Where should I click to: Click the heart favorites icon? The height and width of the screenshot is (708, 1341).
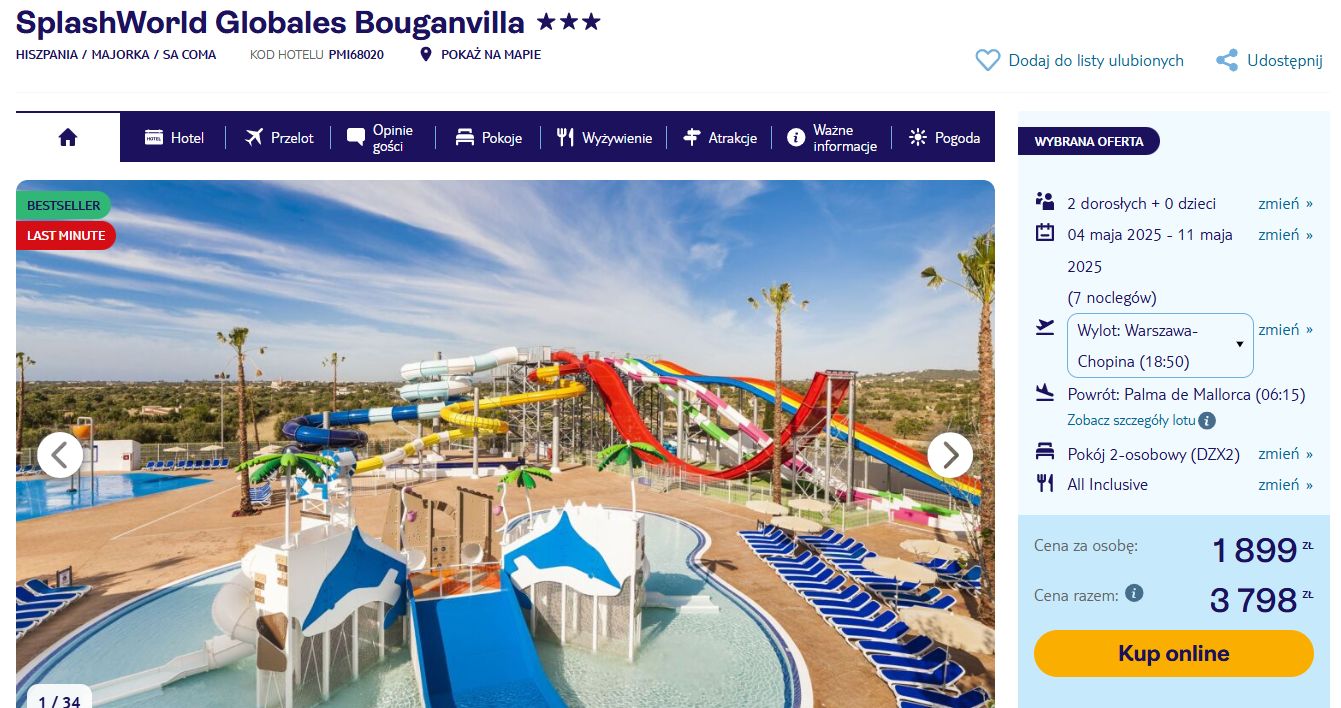point(987,61)
